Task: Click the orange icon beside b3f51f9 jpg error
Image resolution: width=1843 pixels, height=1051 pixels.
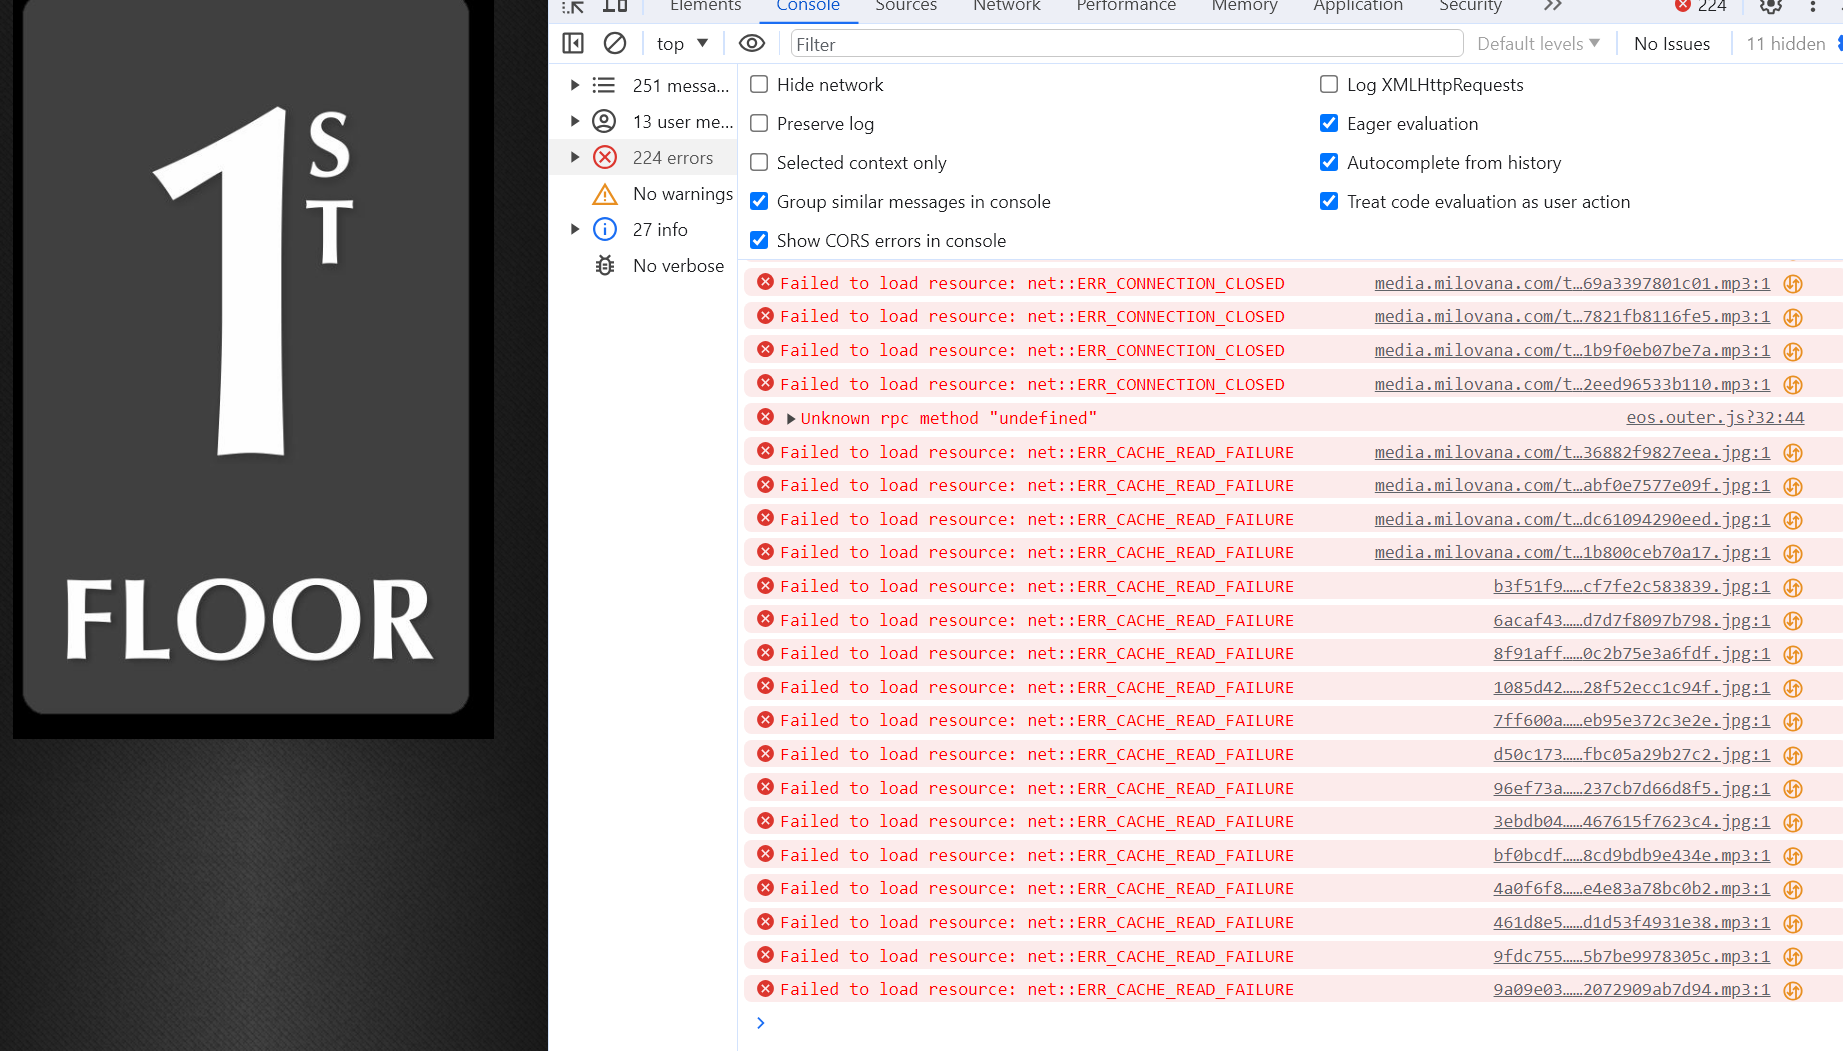Action: click(1793, 588)
